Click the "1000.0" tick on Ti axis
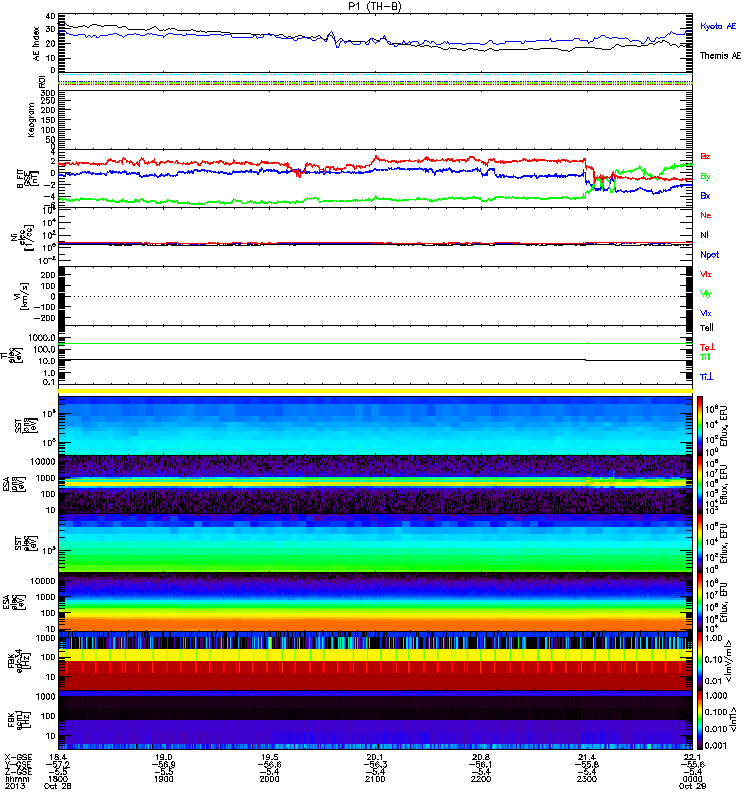 pyautogui.click(x=42, y=338)
